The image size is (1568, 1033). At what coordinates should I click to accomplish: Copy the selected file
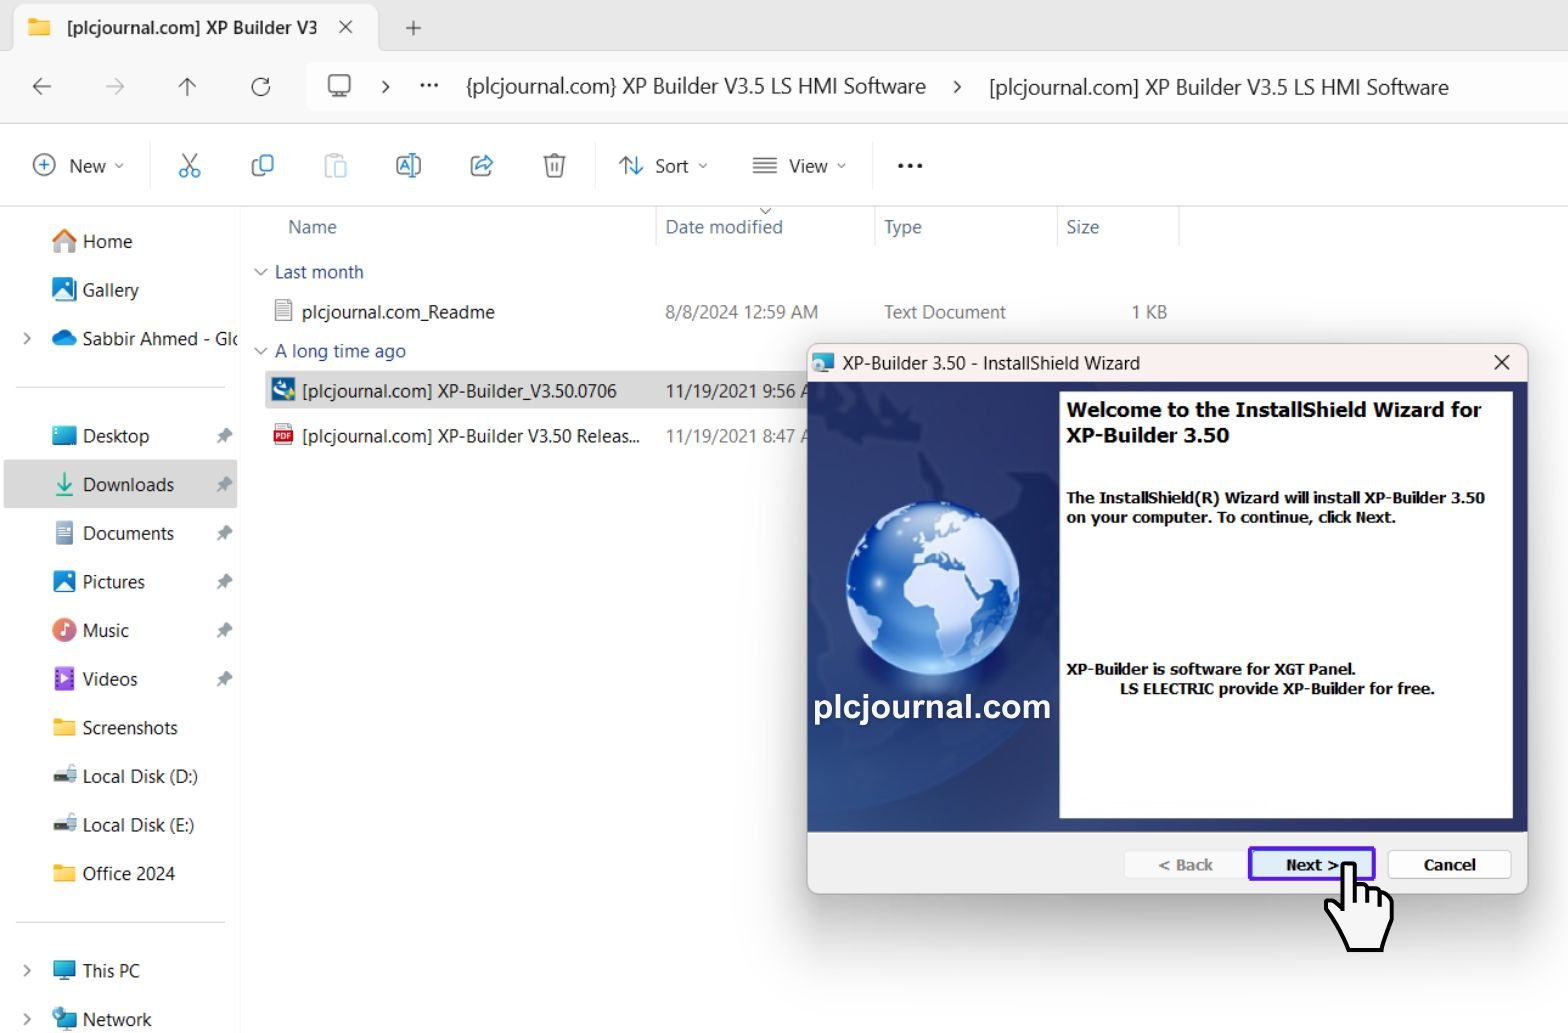pos(262,166)
